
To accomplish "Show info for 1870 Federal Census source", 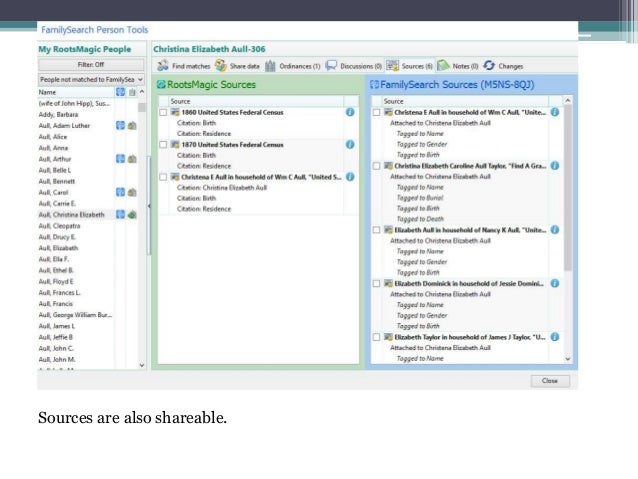I will tap(350, 144).
